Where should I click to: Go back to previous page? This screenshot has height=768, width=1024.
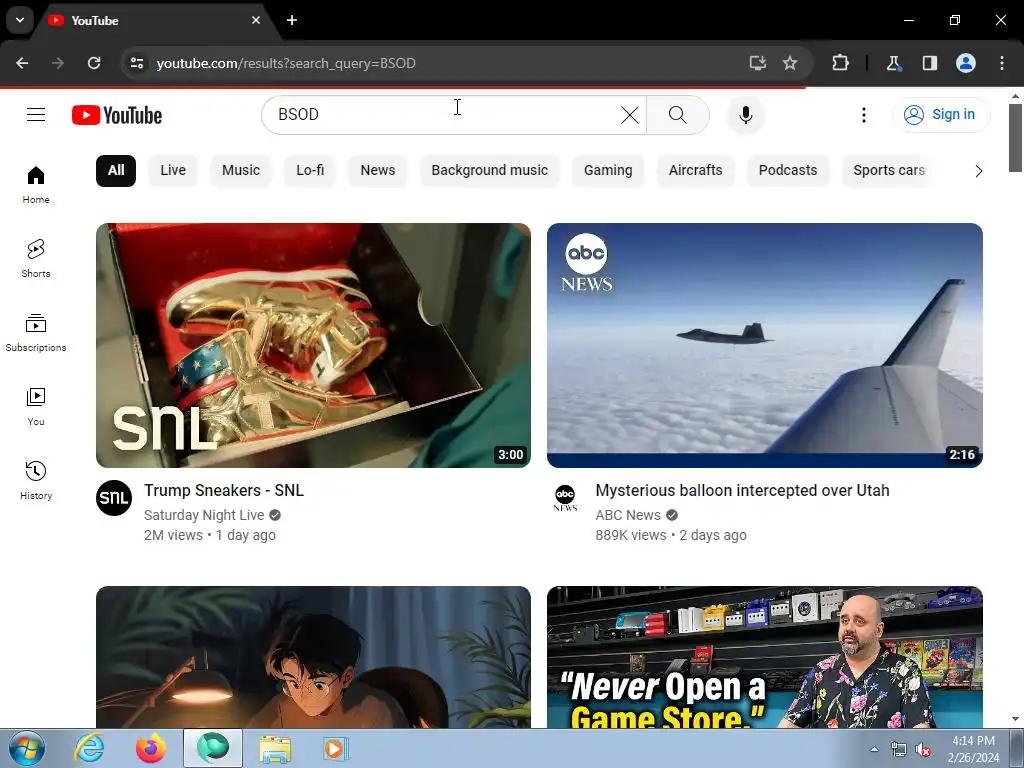(22, 63)
